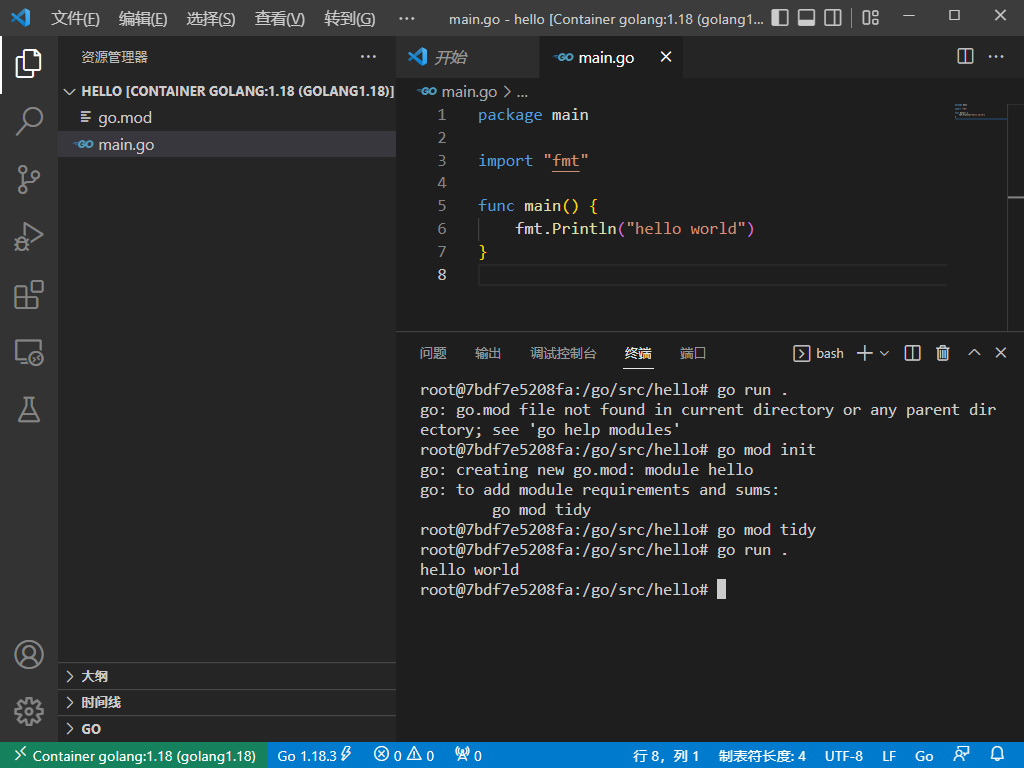Open the Manage gear settings icon
Image resolution: width=1024 pixels, height=768 pixels.
pyautogui.click(x=29, y=711)
